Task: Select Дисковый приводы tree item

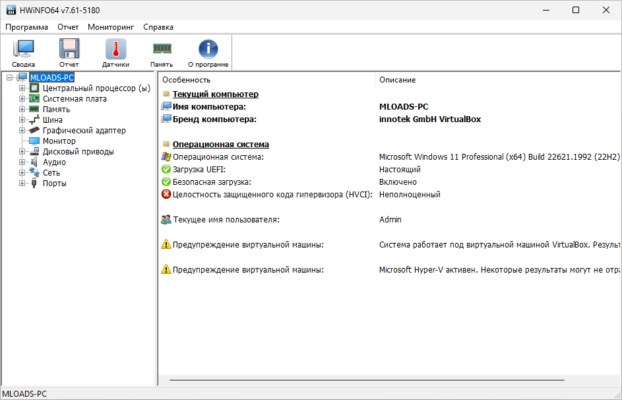Action: (78, 152)
